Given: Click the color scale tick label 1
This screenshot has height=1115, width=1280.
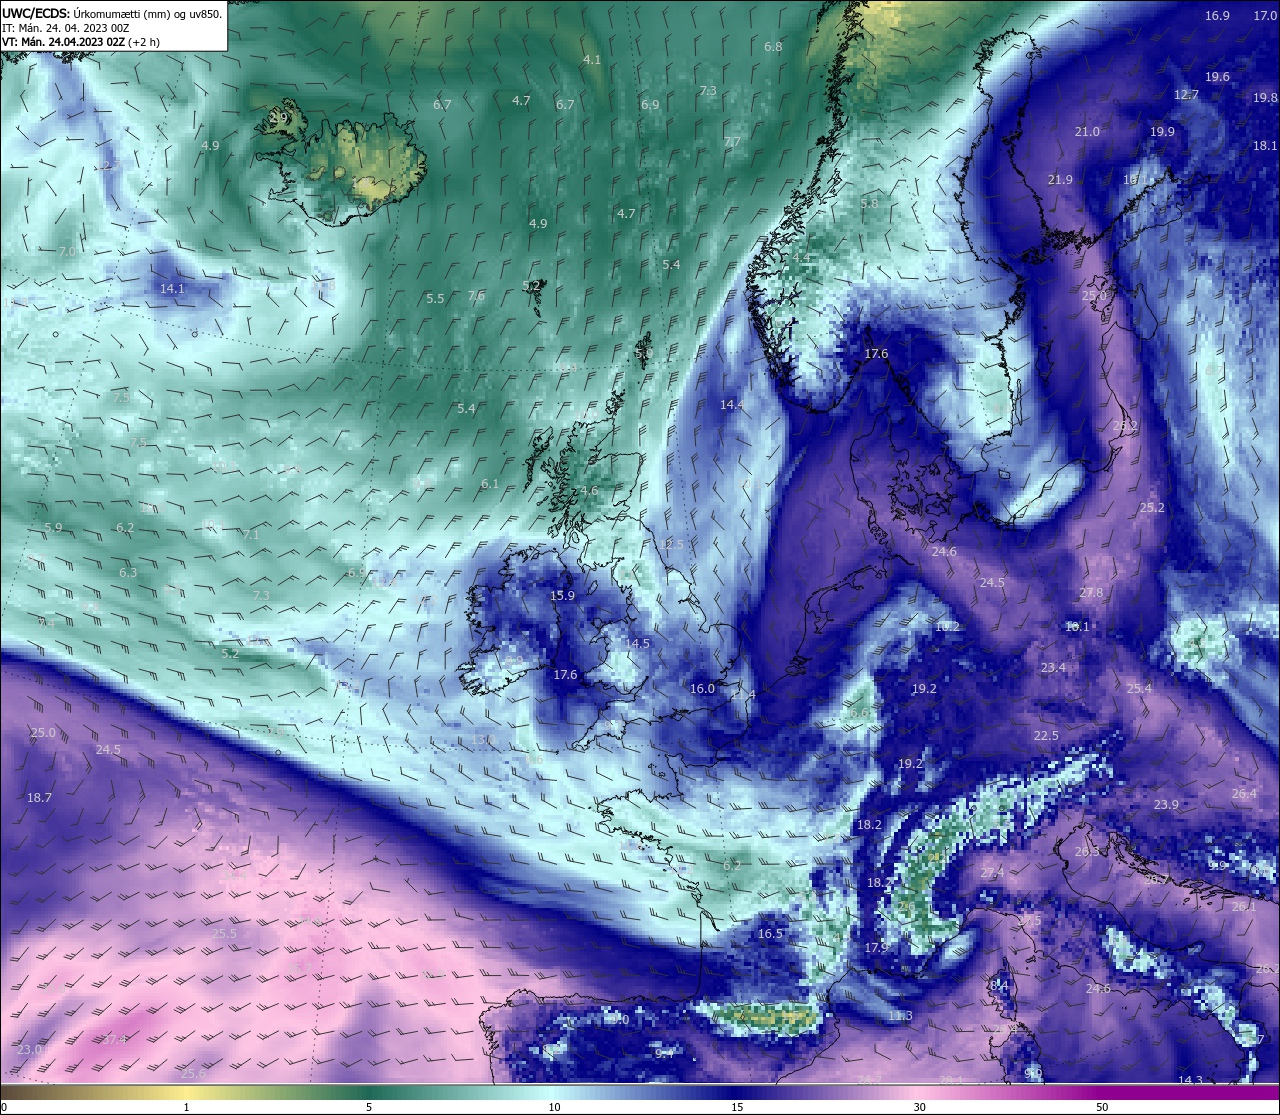Looking at the screenshot, I should [187, 1107].
